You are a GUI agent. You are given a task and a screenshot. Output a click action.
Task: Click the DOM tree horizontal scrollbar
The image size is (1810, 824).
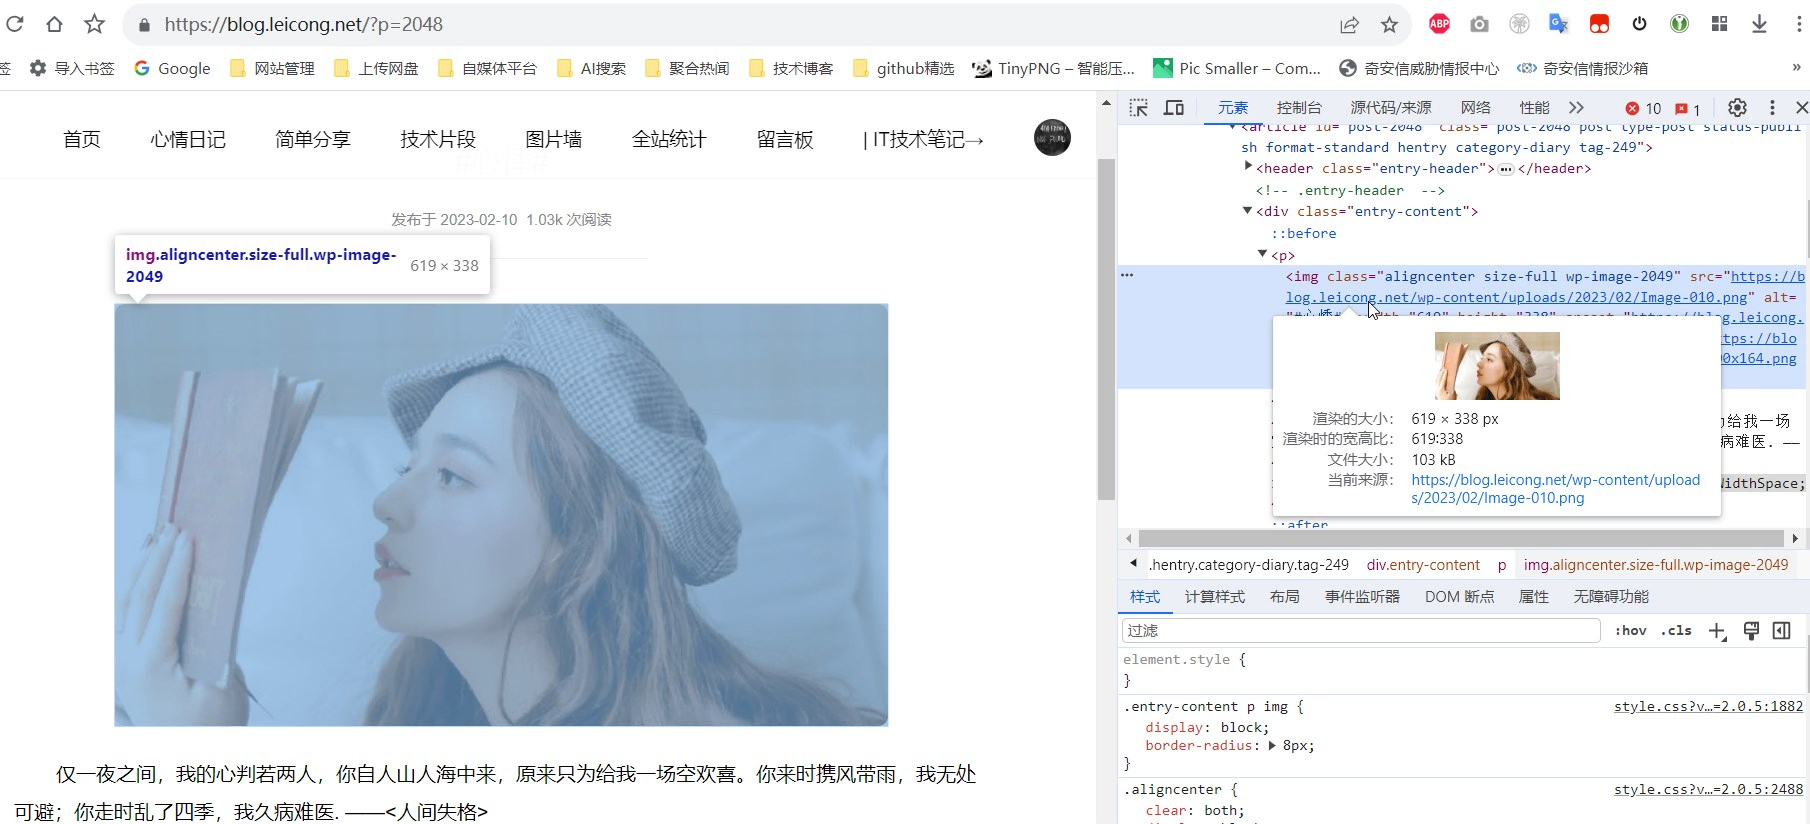click(1460, 539)
